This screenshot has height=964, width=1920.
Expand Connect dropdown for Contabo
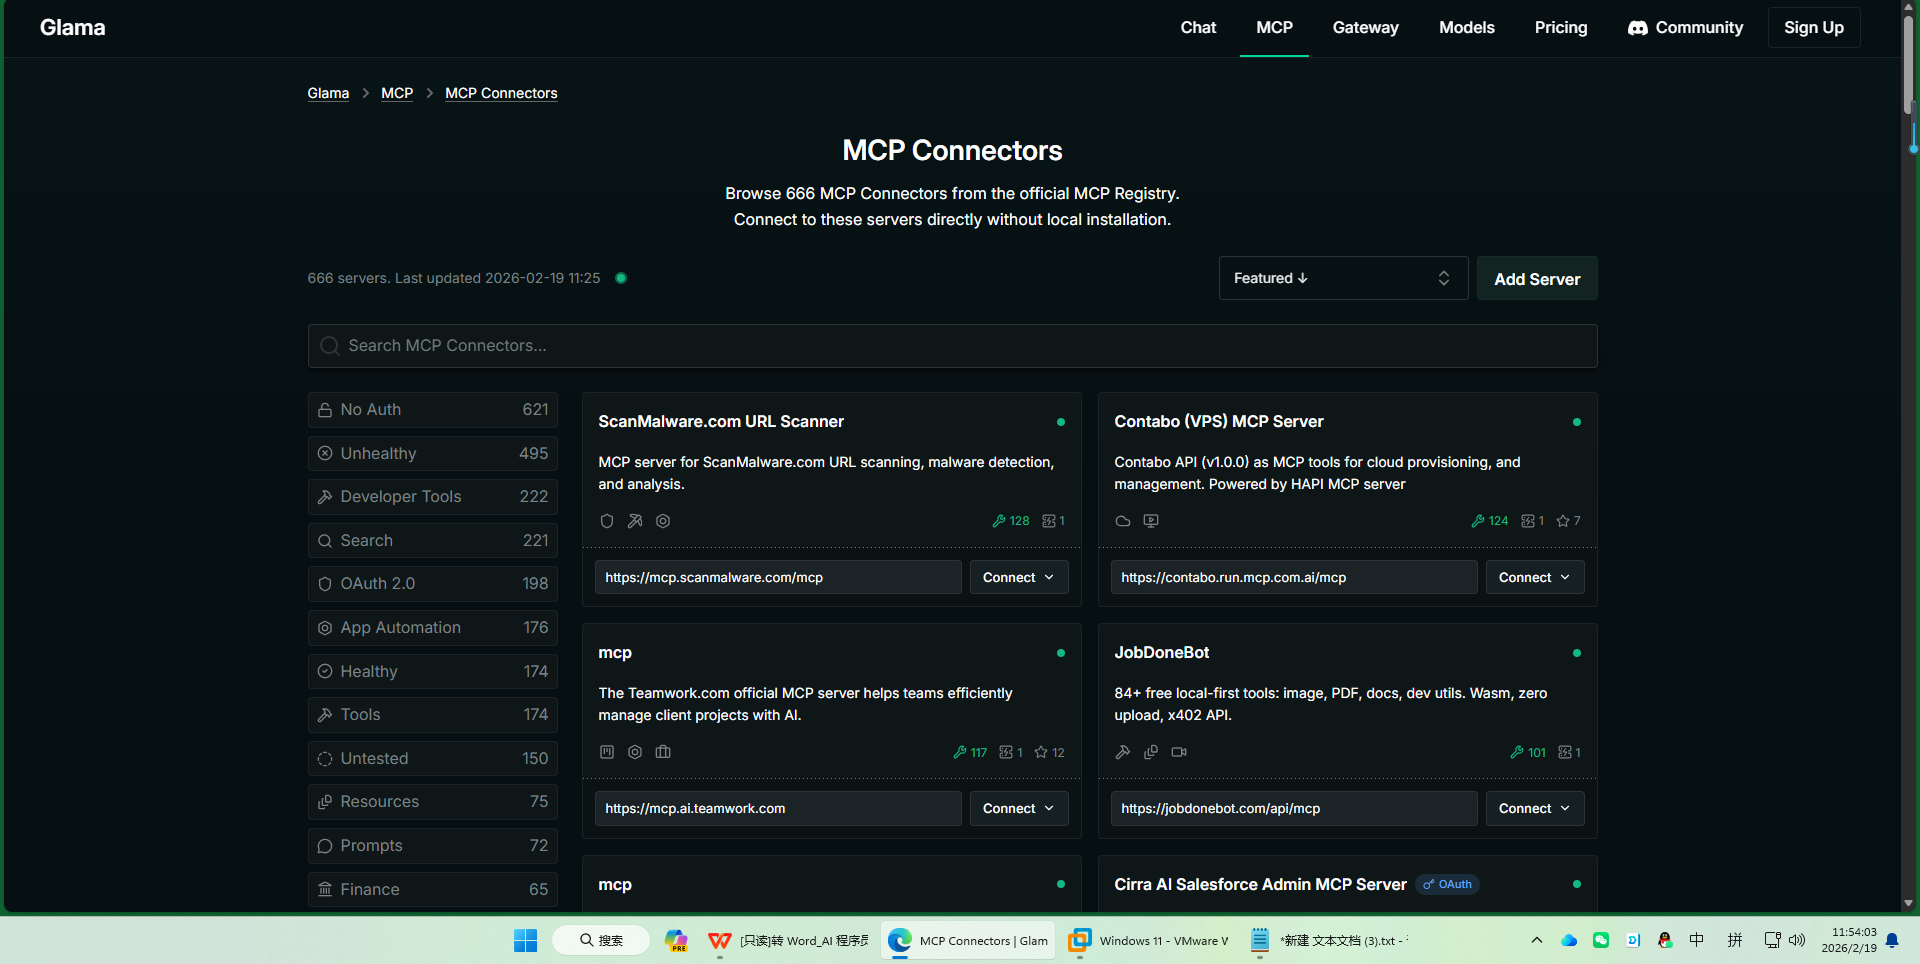click(1535, 578)
